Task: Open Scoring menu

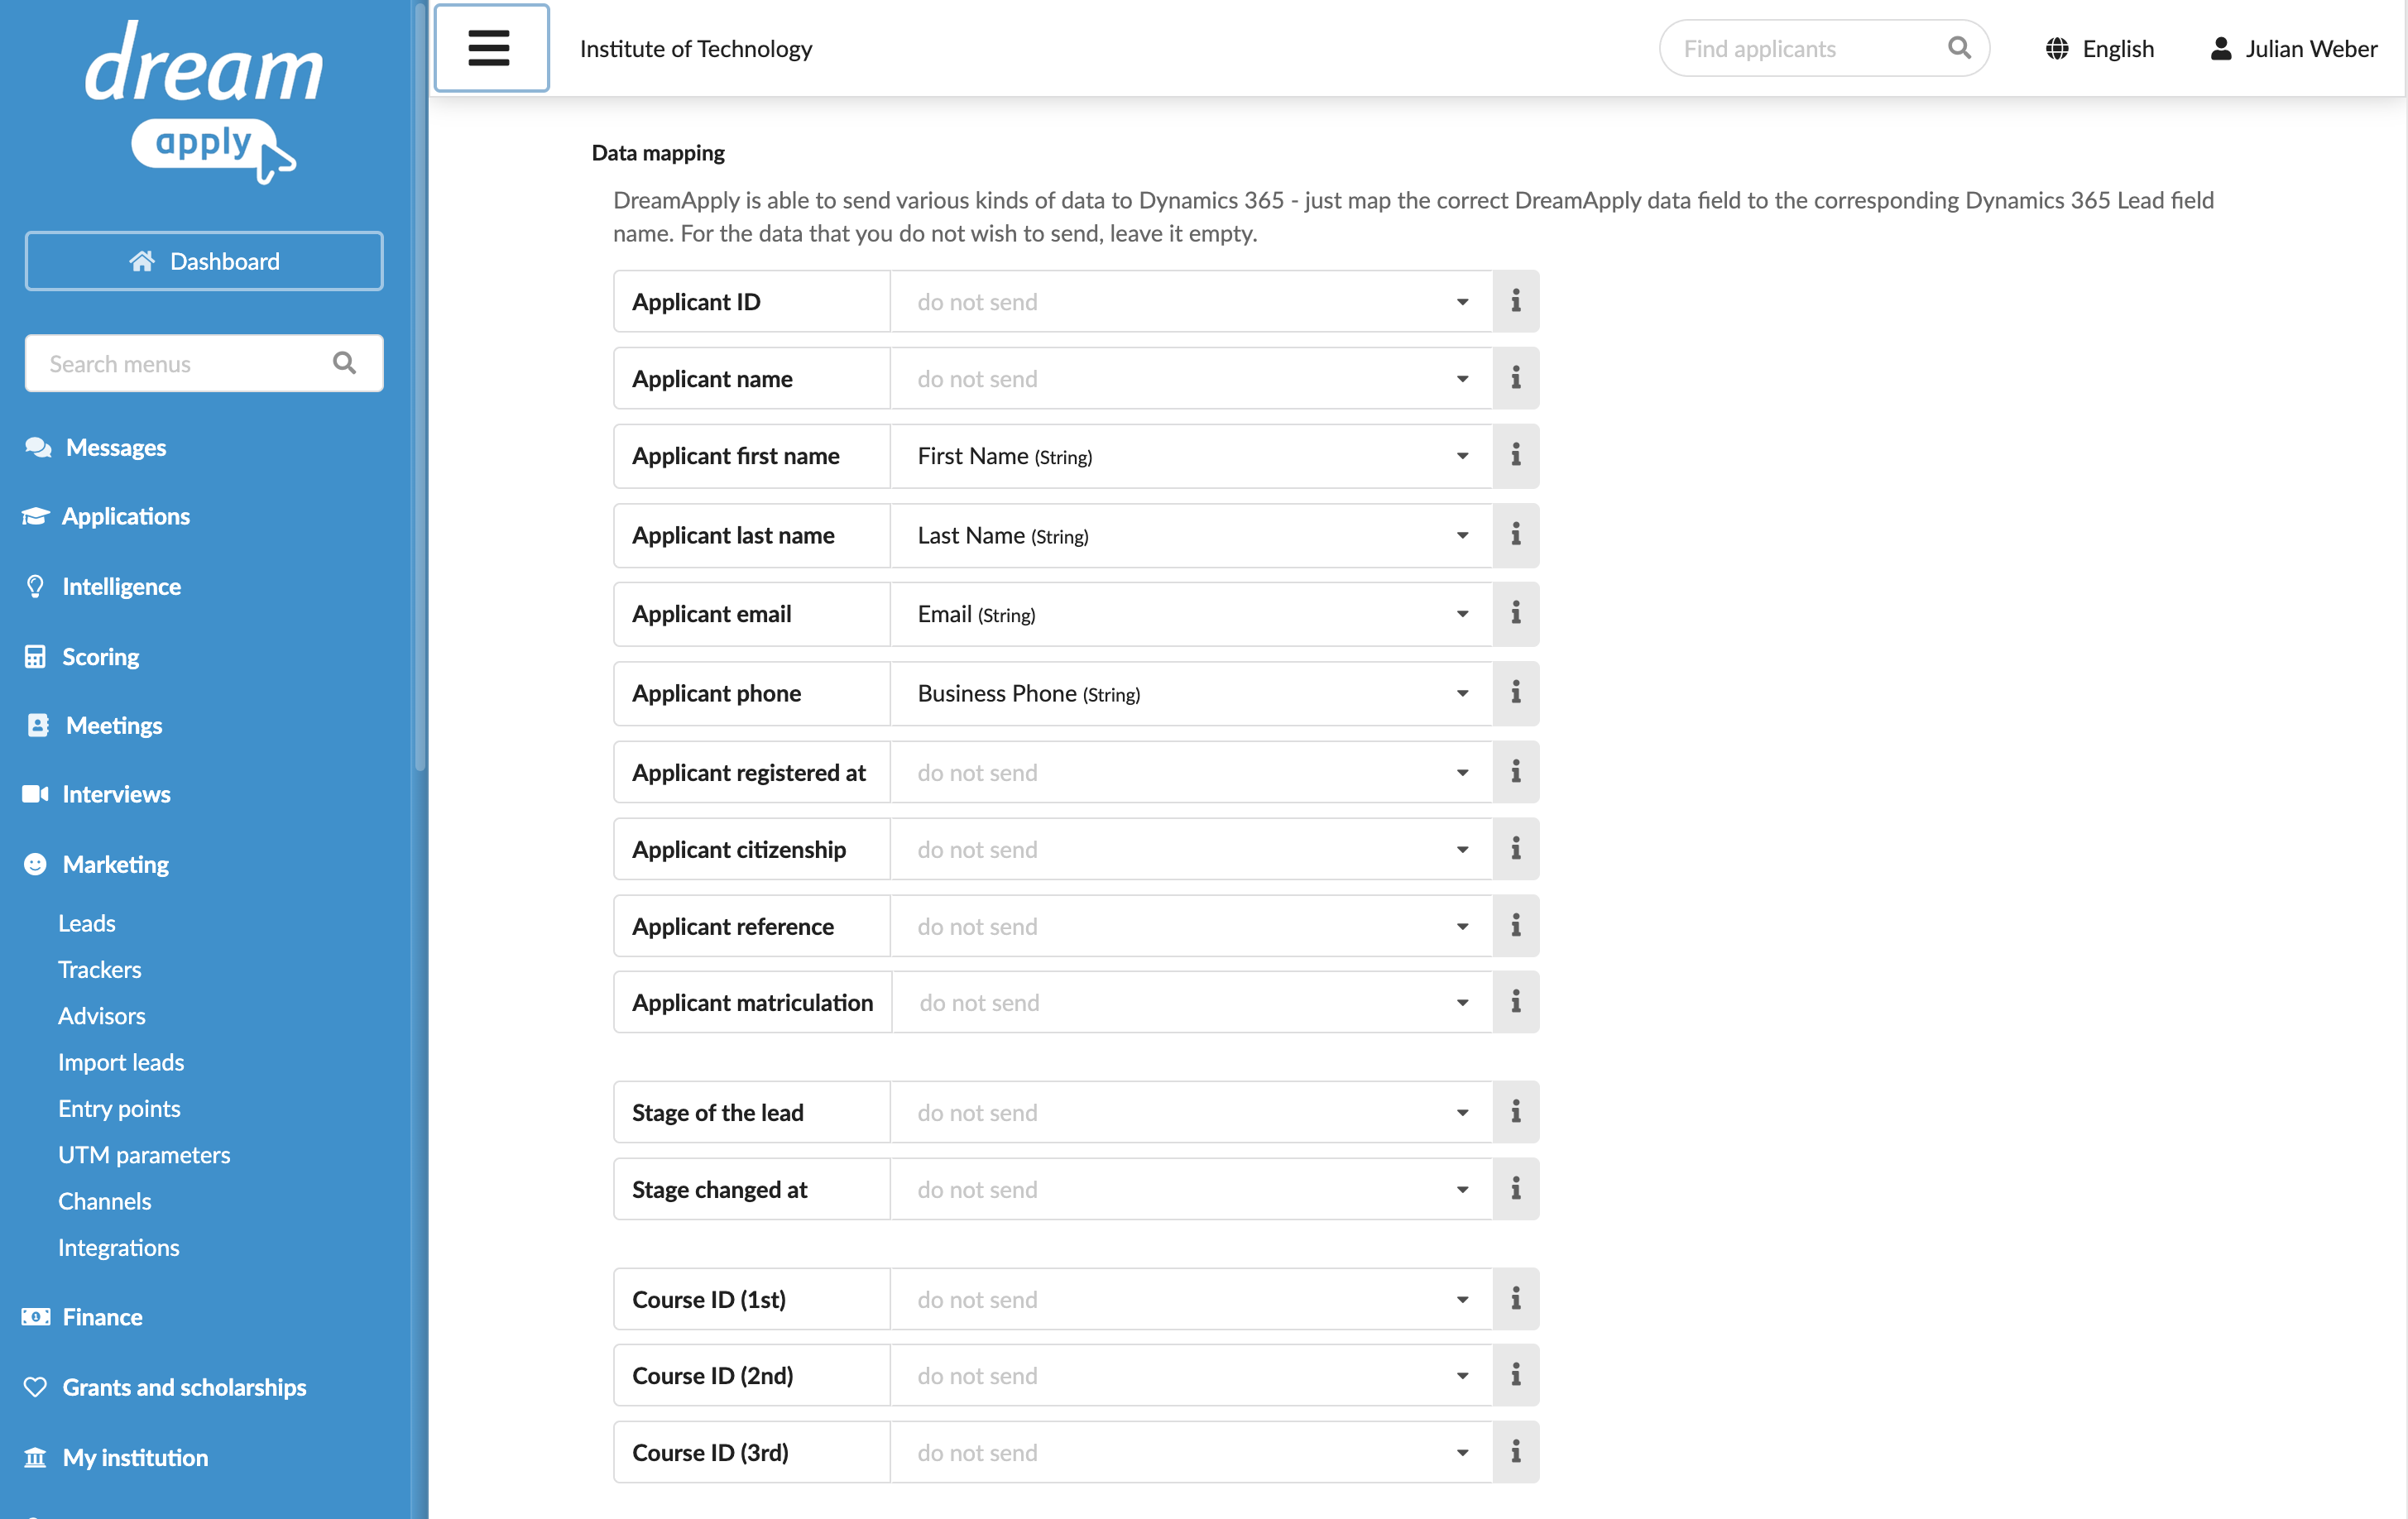Action: 82,656
